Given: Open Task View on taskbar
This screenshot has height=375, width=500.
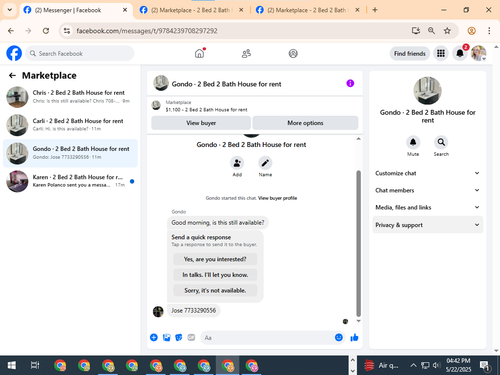Looking at the screenshot, I should tap(35, 365).
